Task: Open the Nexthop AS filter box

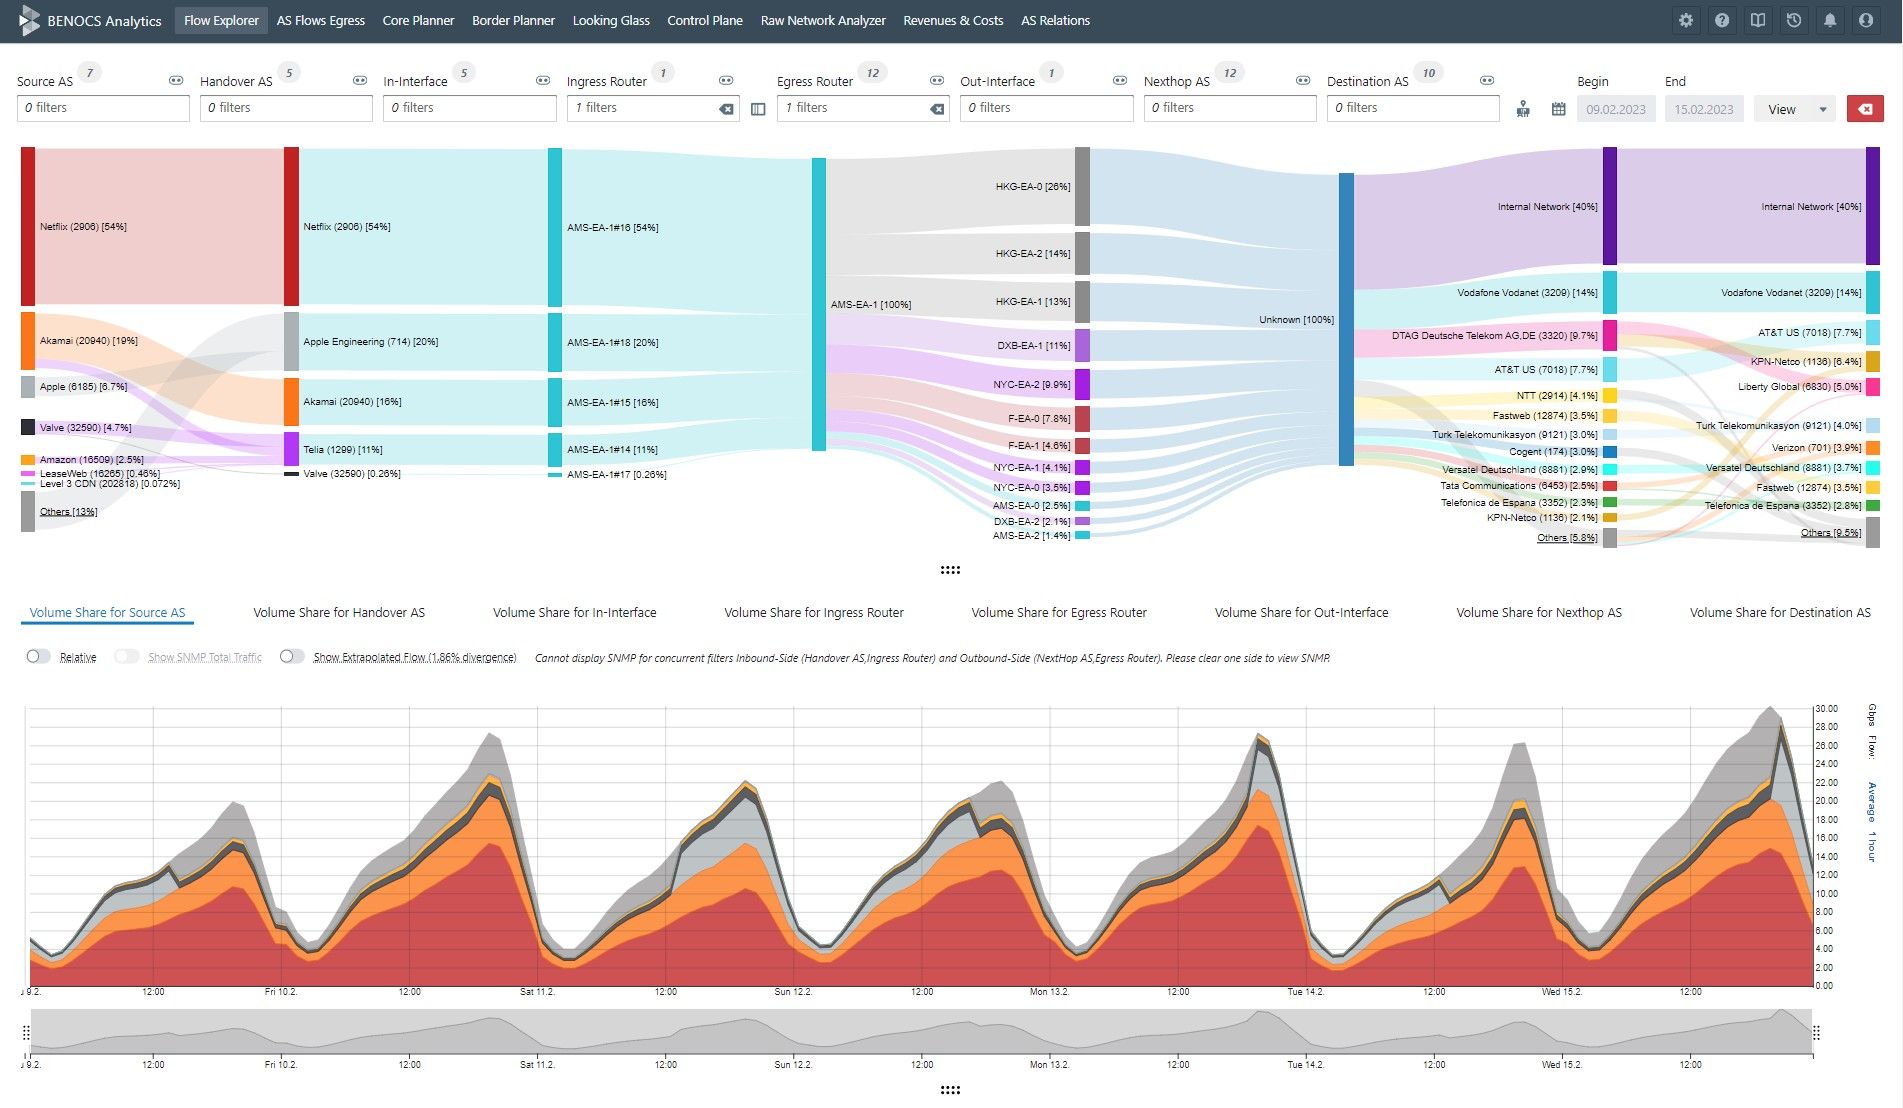Action: coord(1230,108)
